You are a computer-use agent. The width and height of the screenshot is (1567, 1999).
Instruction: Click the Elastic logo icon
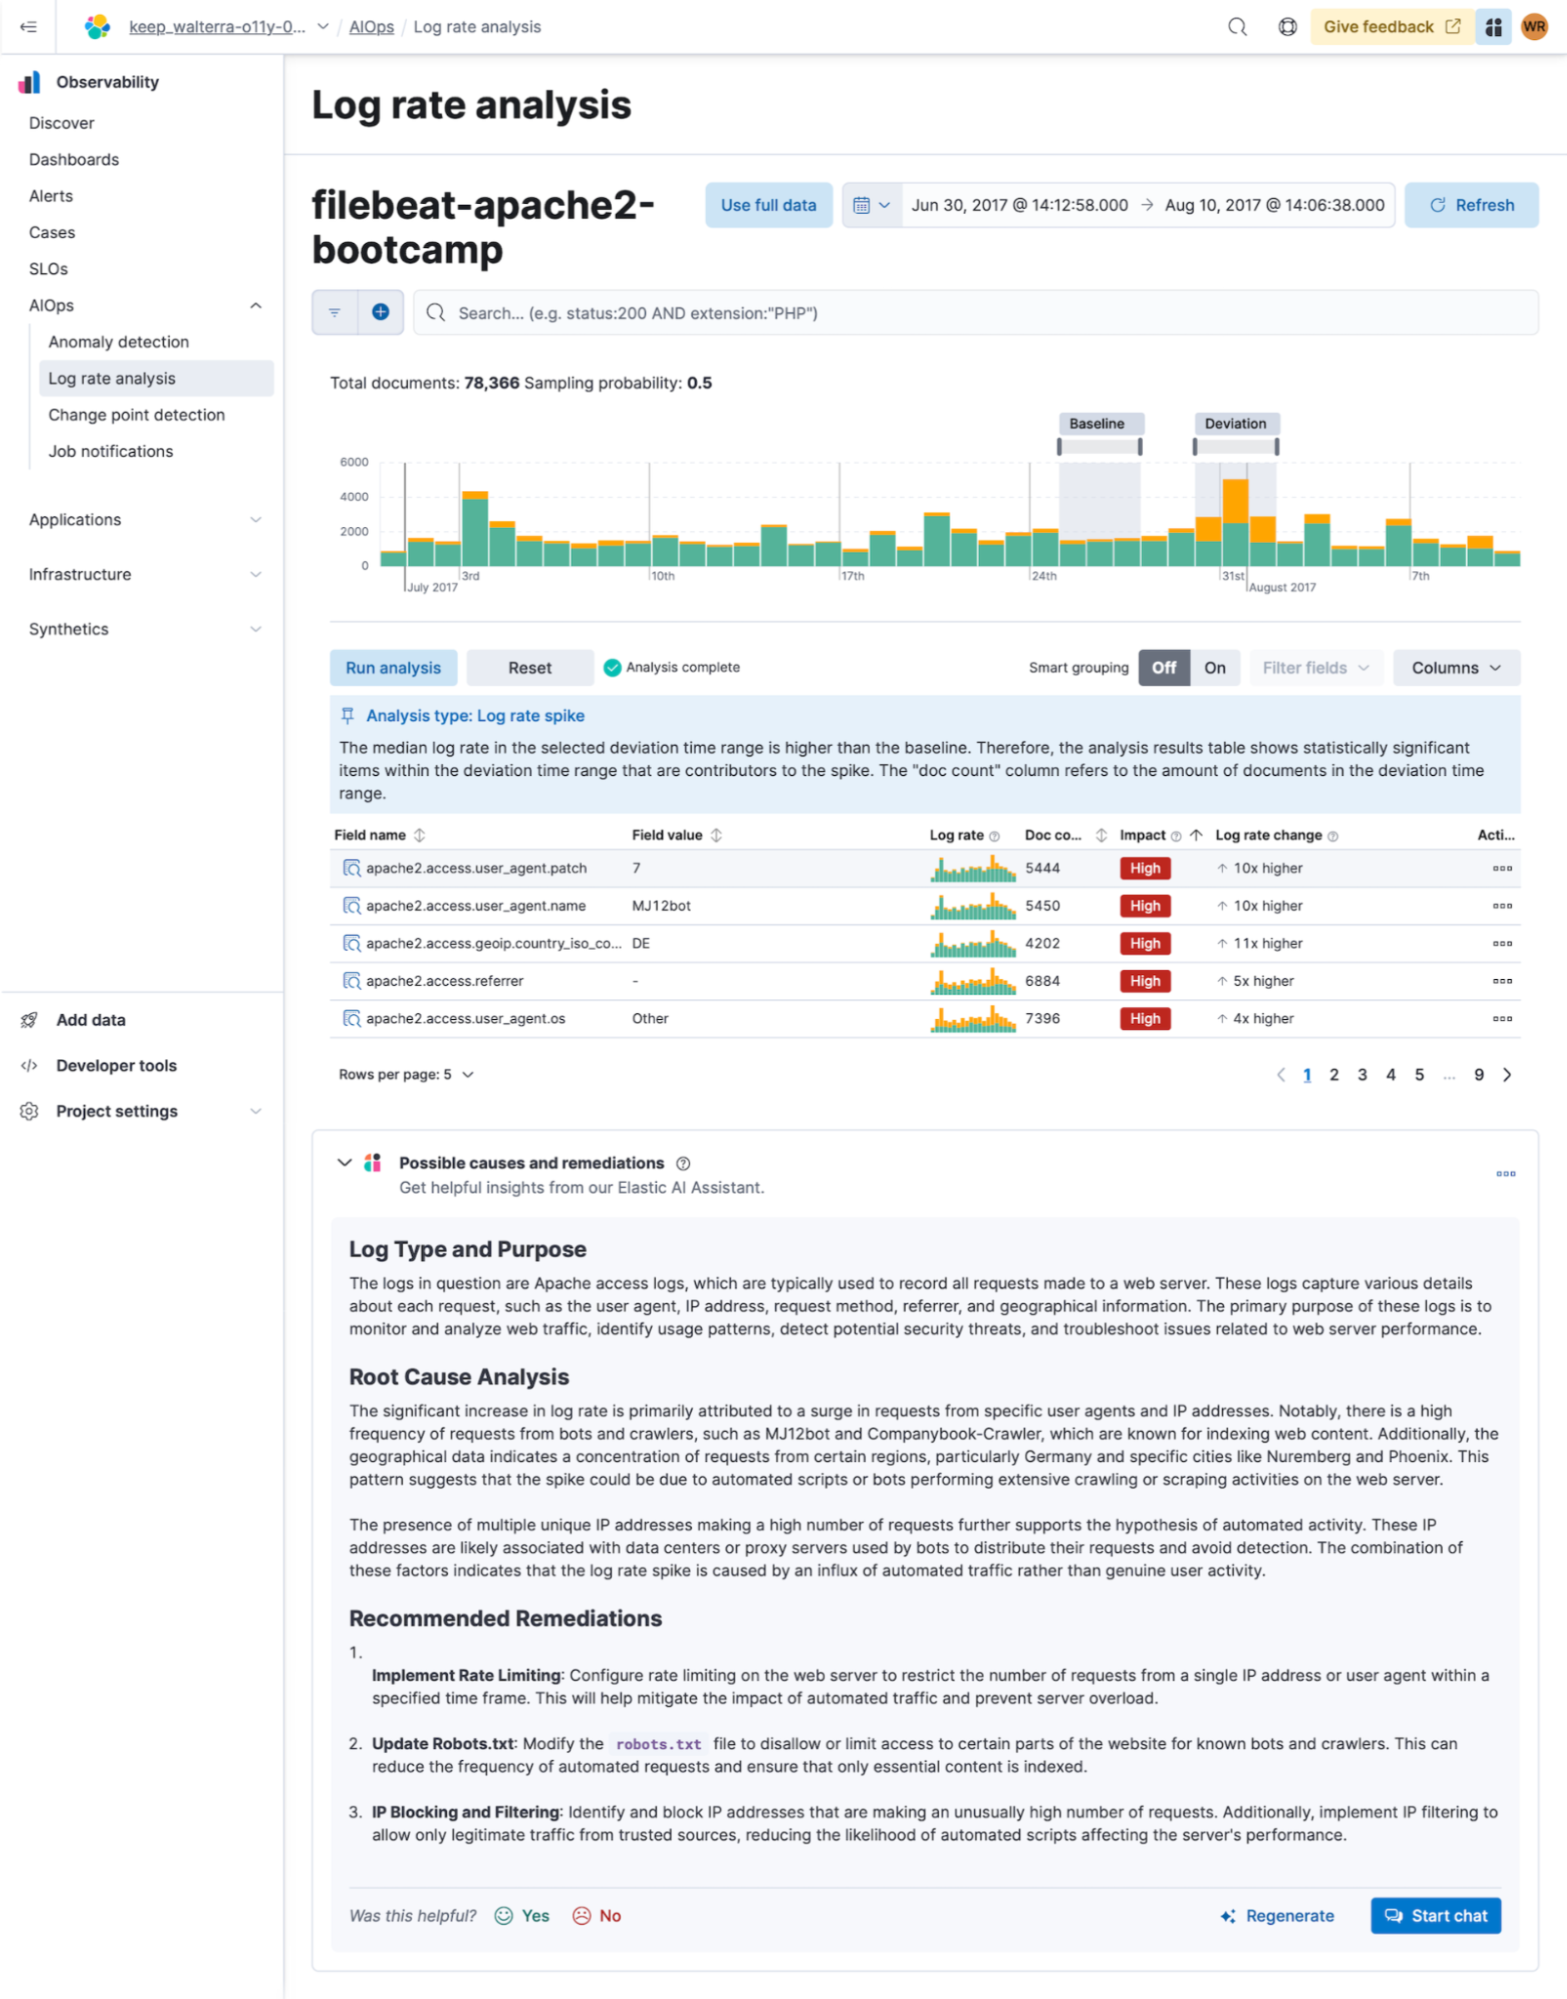pyautogui.click(x=97, y=27)
